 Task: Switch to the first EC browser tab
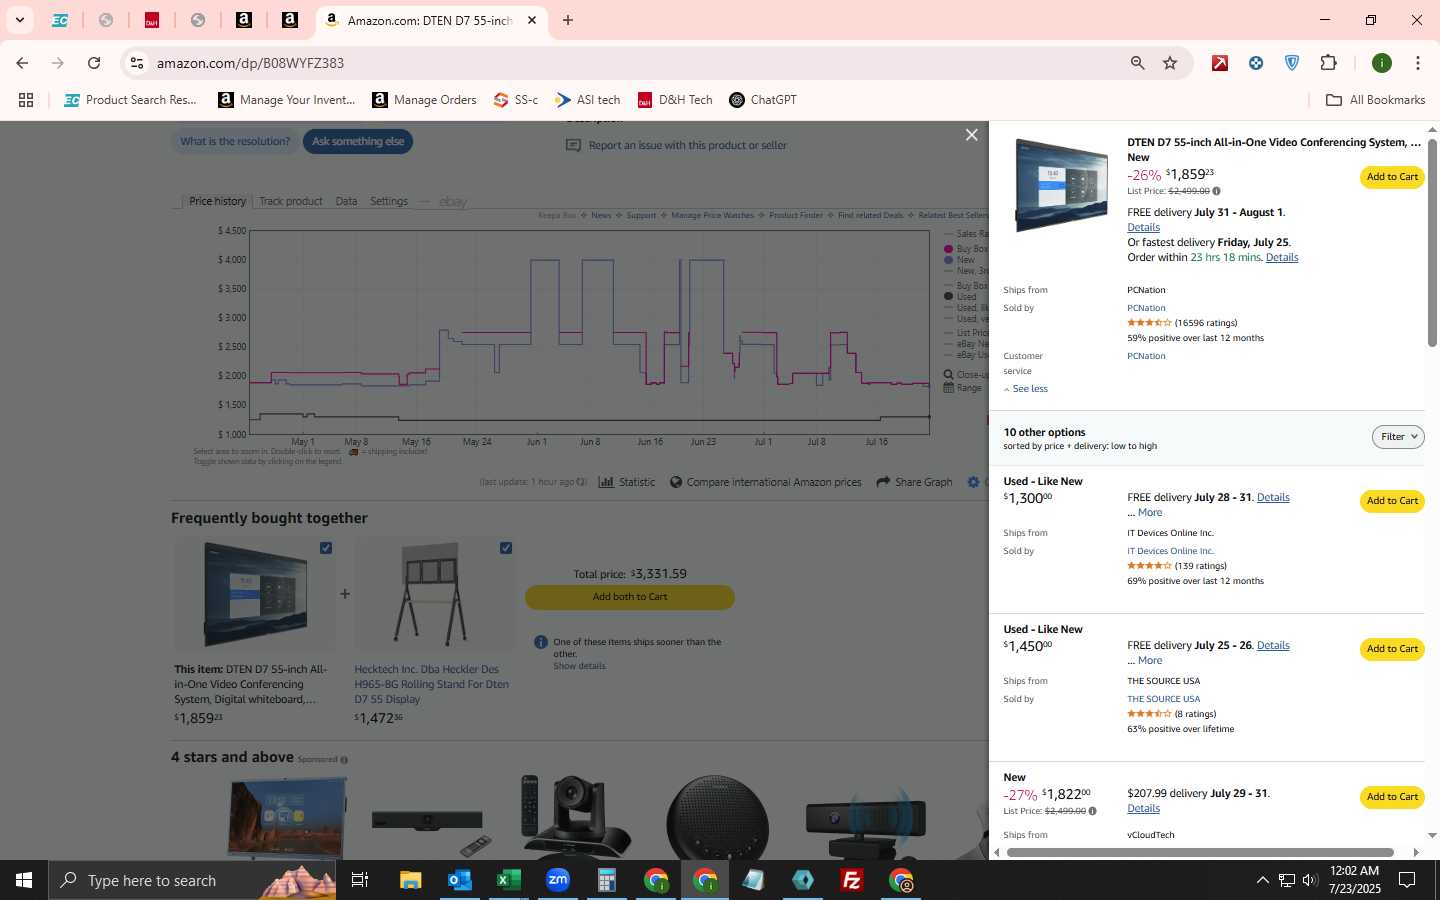tap(60, 20)
